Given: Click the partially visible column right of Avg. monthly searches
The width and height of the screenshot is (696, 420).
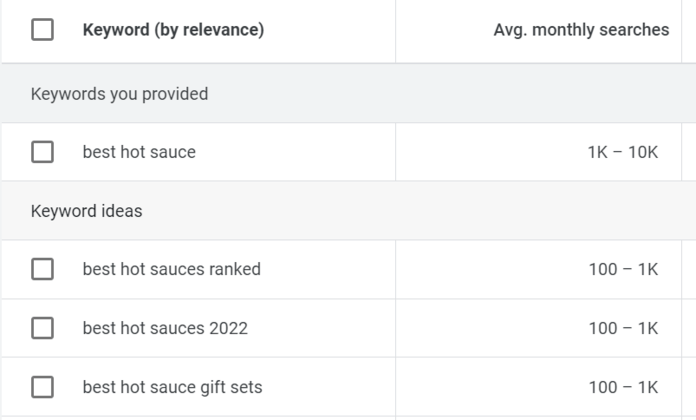Looking at the screenshot, I should click(691, 30).
